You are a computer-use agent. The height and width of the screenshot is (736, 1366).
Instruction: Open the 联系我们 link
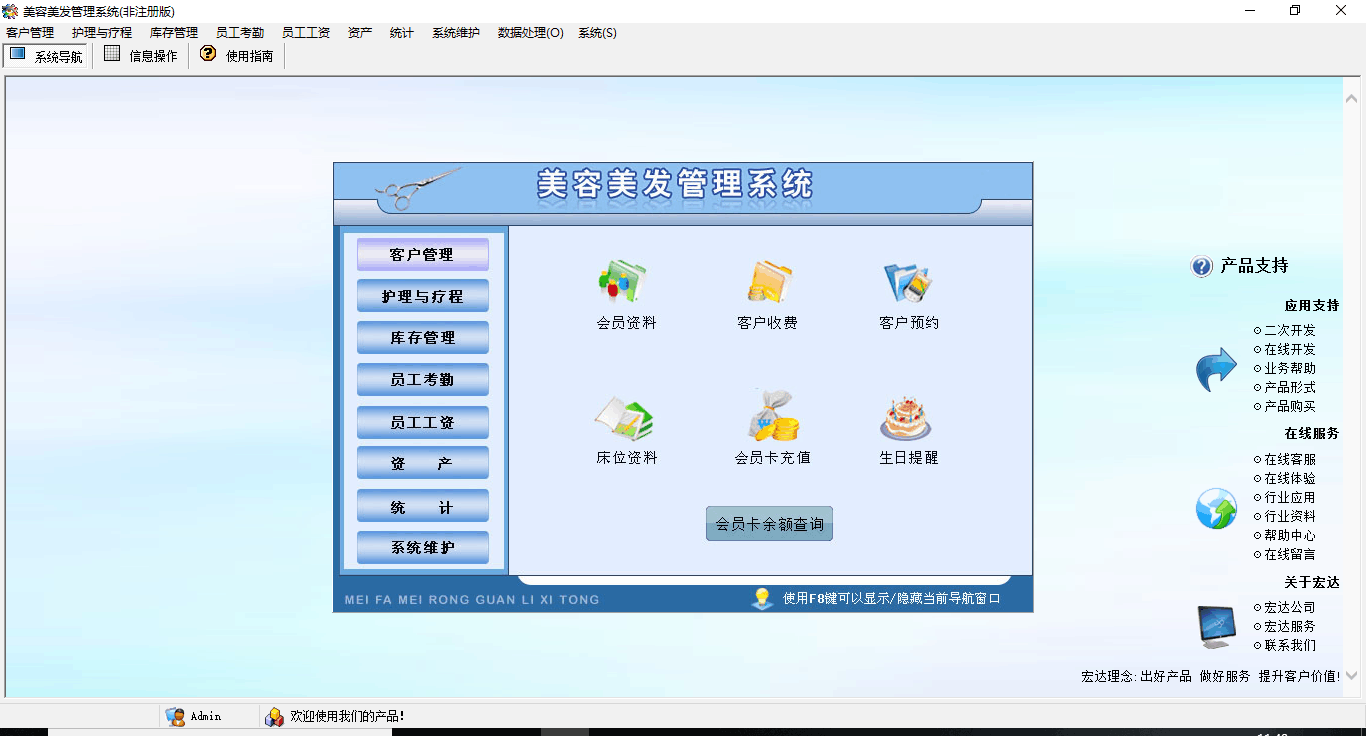coord(1290,645)
